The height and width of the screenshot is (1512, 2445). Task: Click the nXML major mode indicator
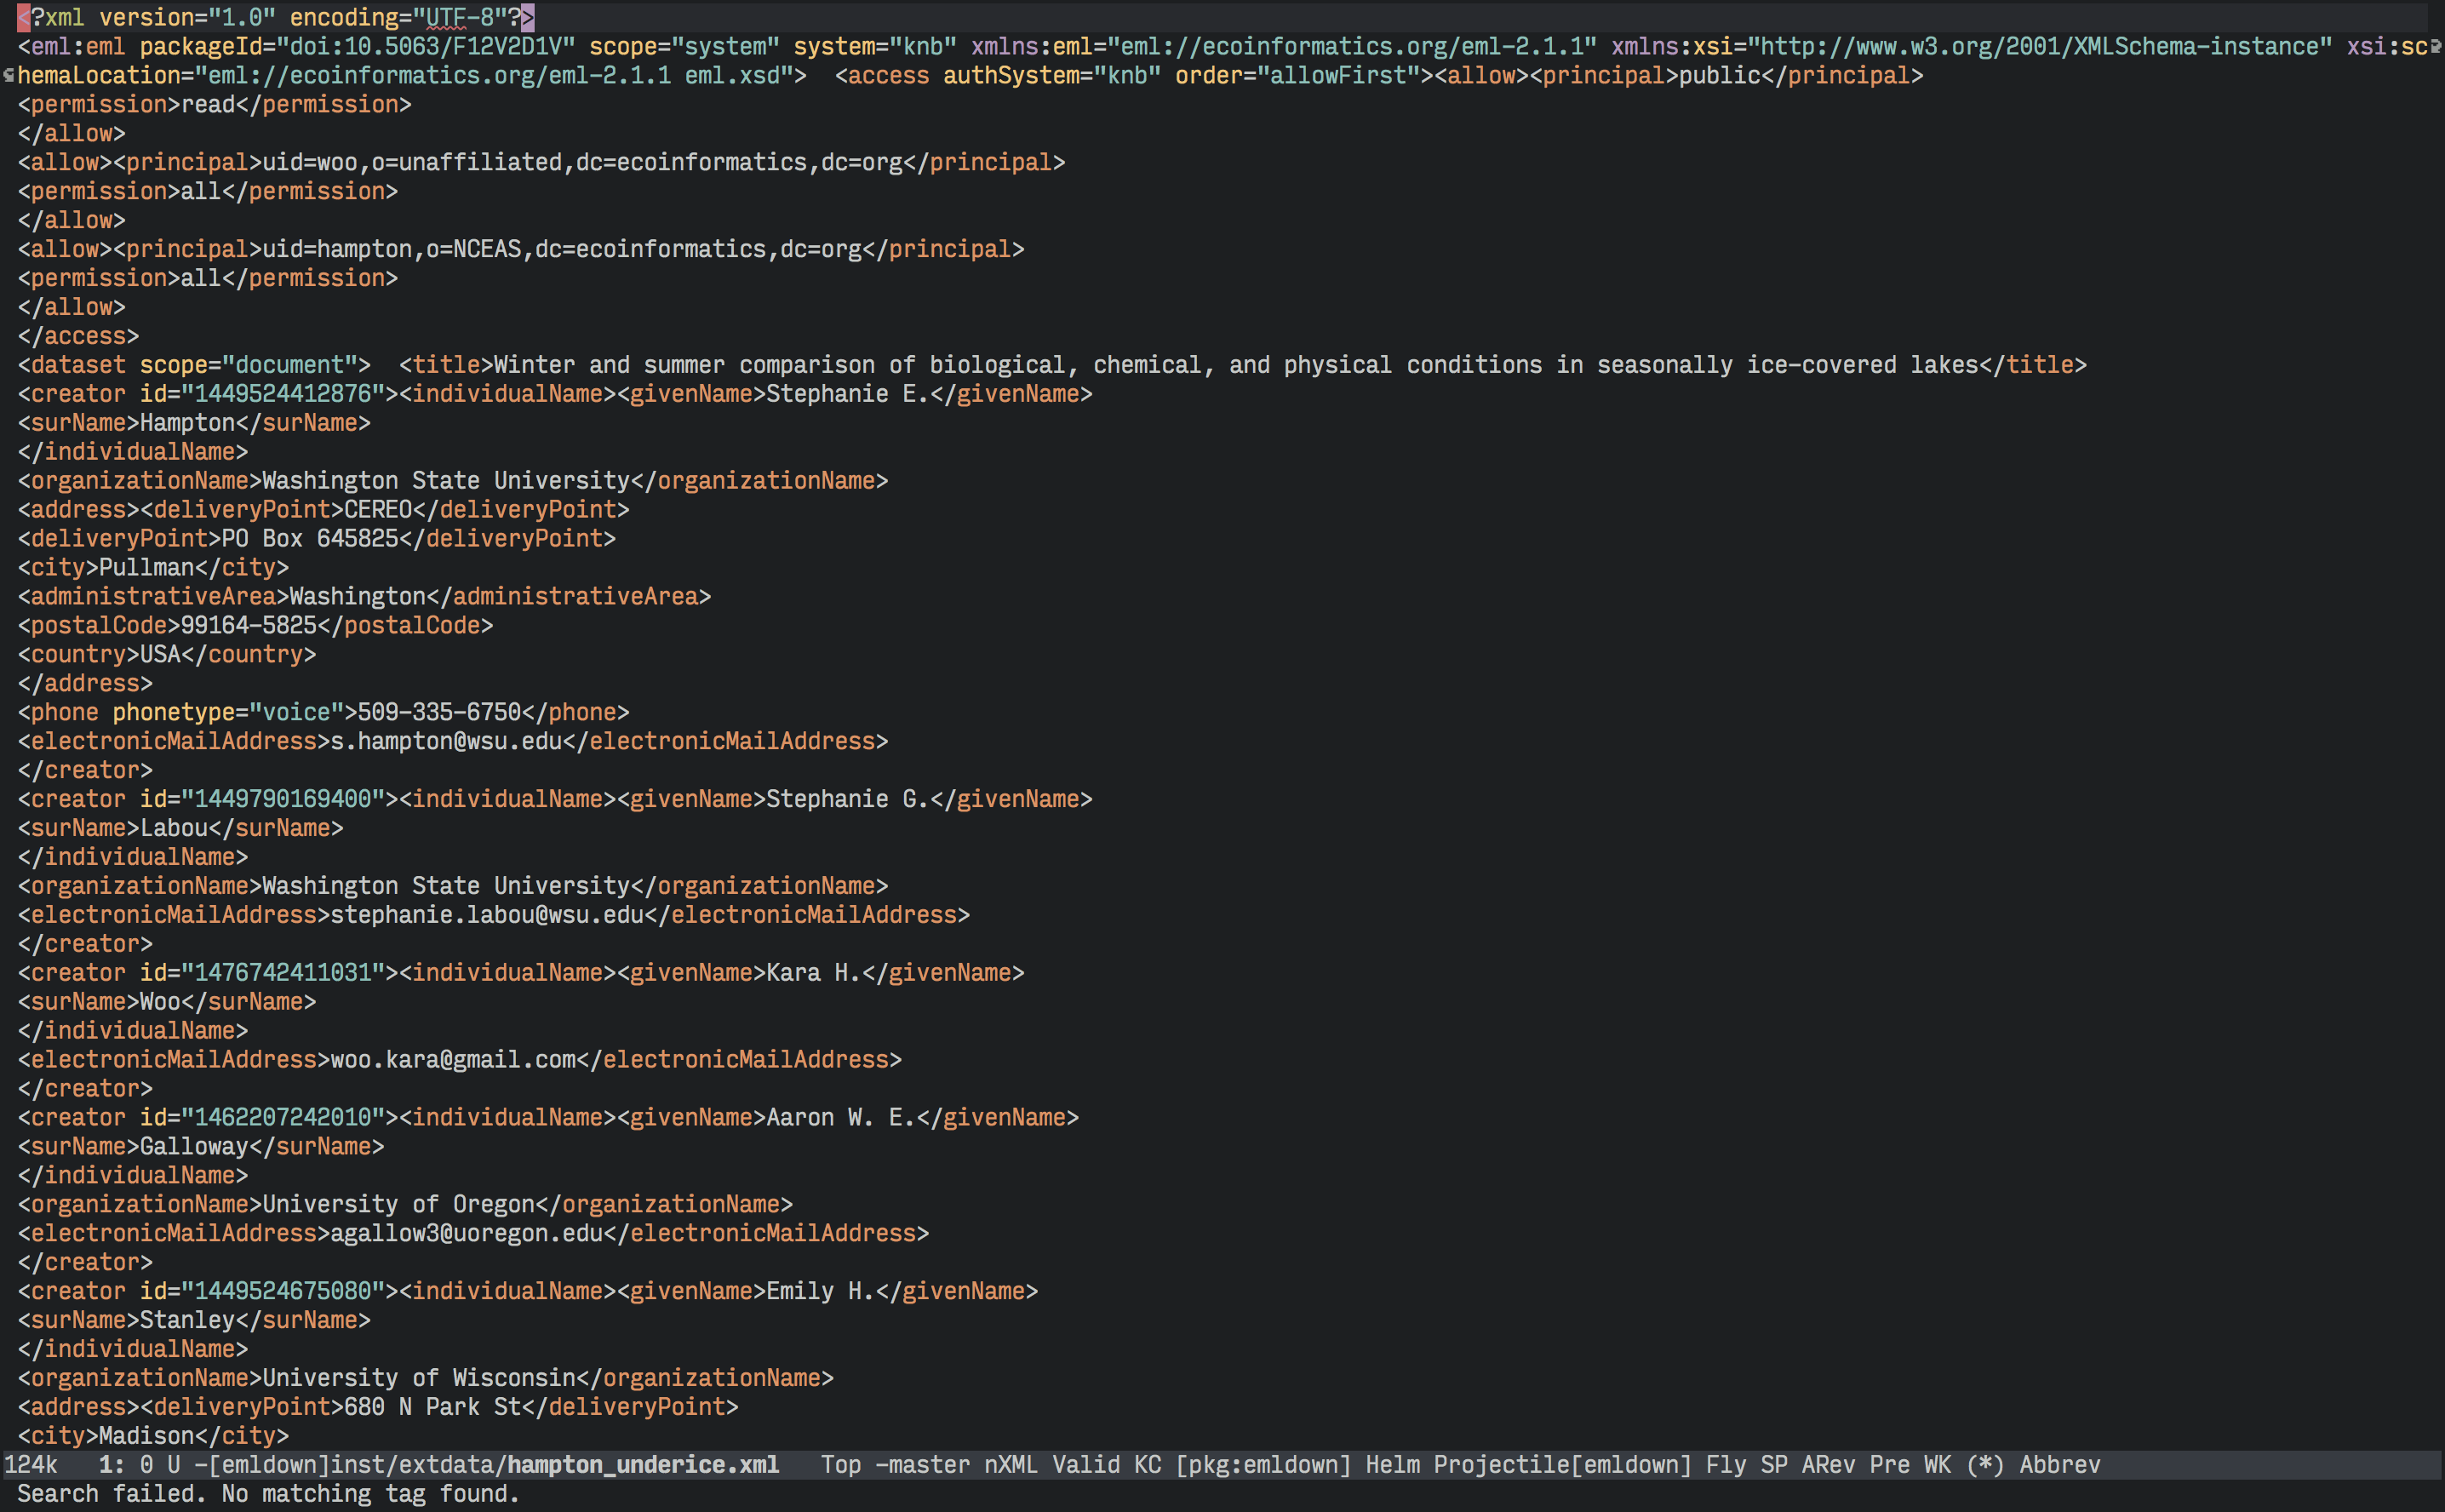tap(1010, 1465)
